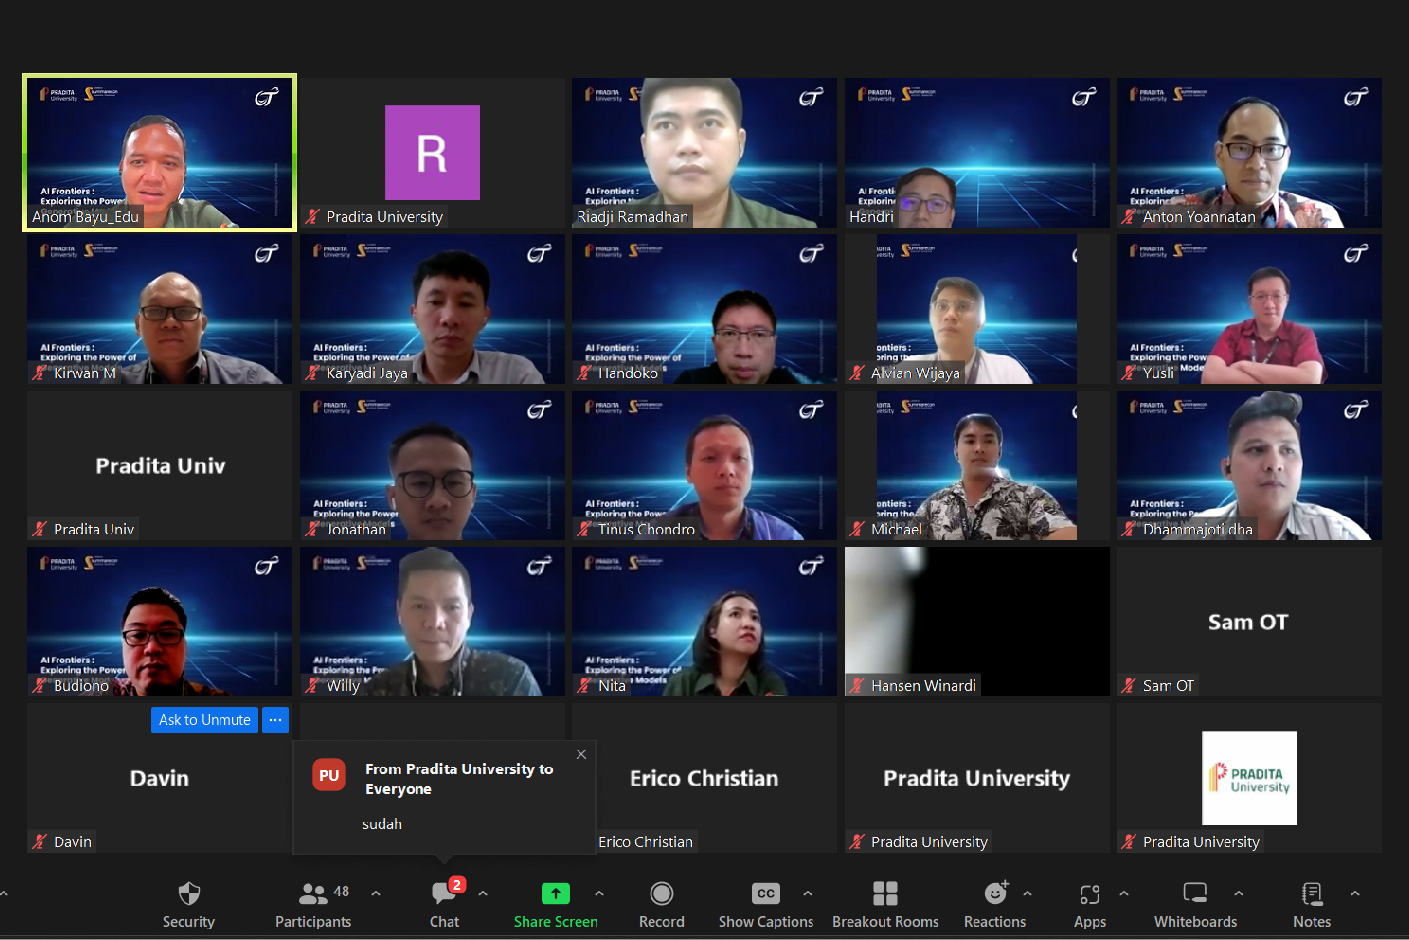
Task: Open the Notes icon
Action: point(1312,894)
